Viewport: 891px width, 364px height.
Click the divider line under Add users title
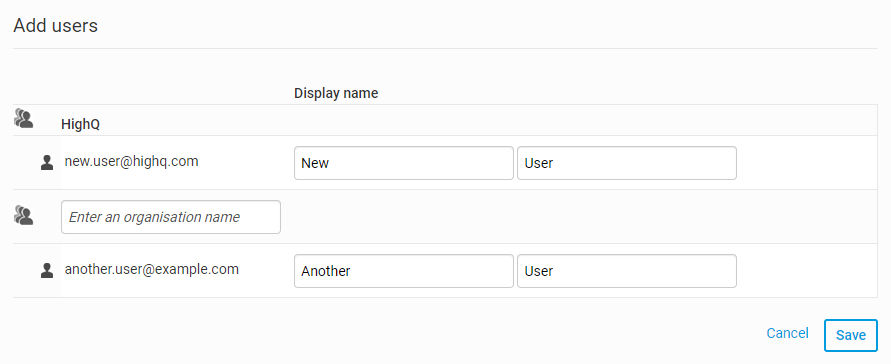446,48
